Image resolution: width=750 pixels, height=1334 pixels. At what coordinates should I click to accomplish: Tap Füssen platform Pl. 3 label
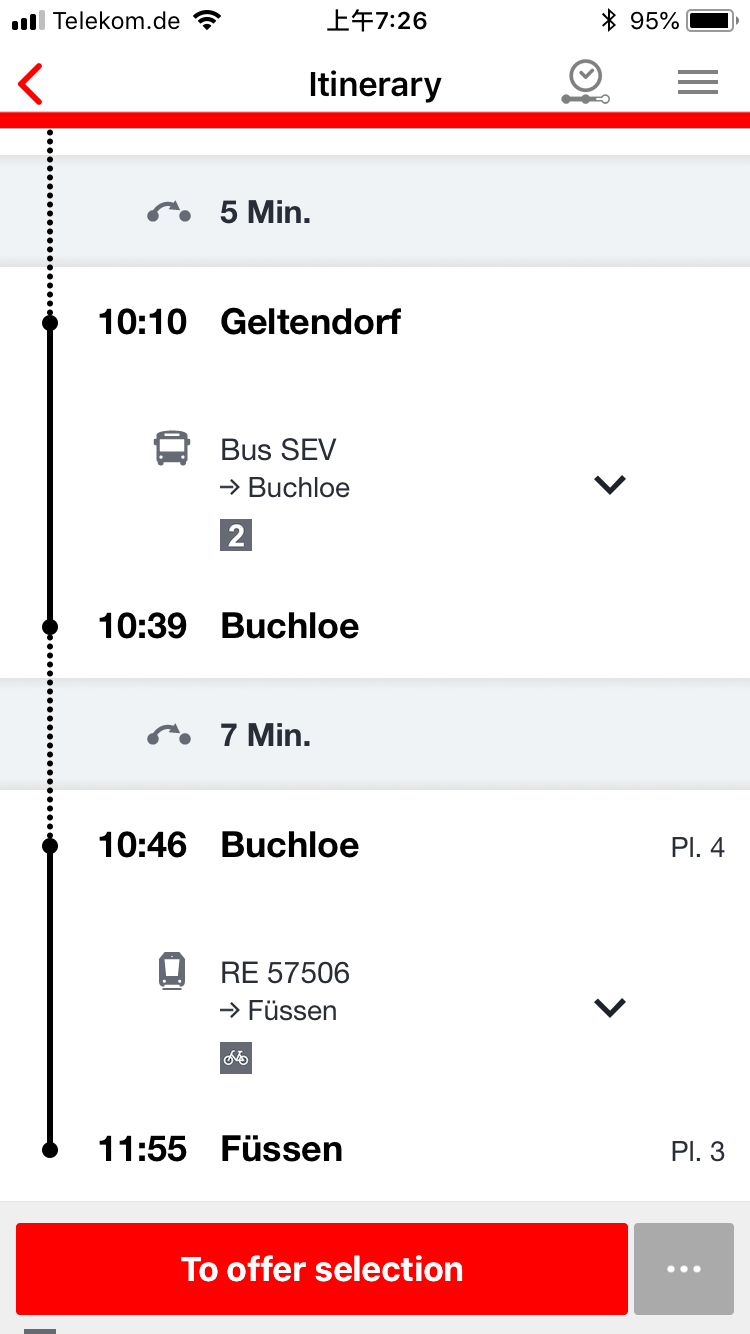[x=697, y=1151]
